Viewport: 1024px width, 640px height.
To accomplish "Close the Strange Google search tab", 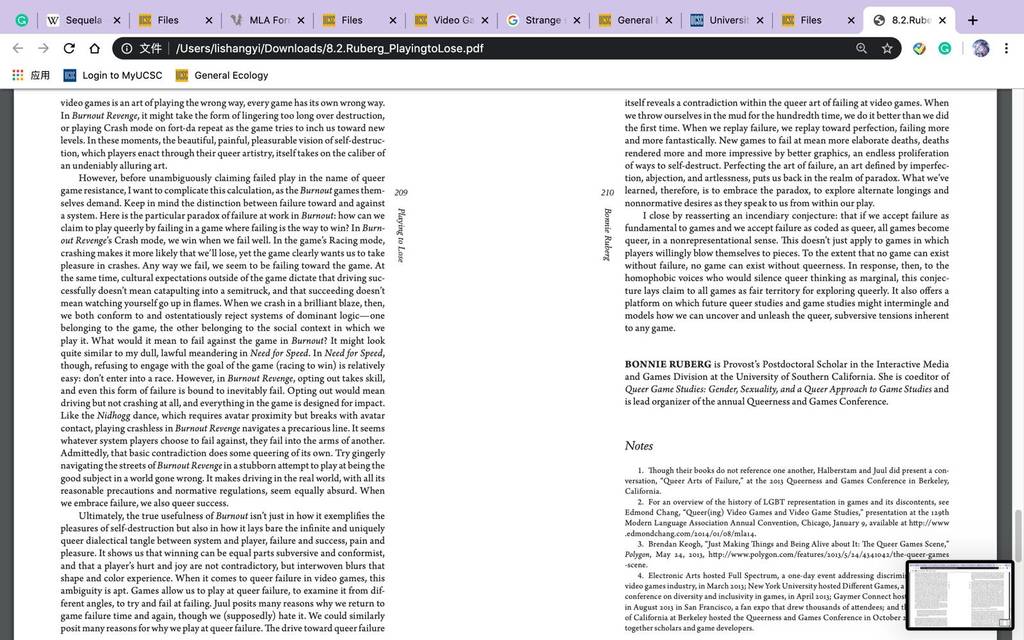I will [x=577, y=20].
